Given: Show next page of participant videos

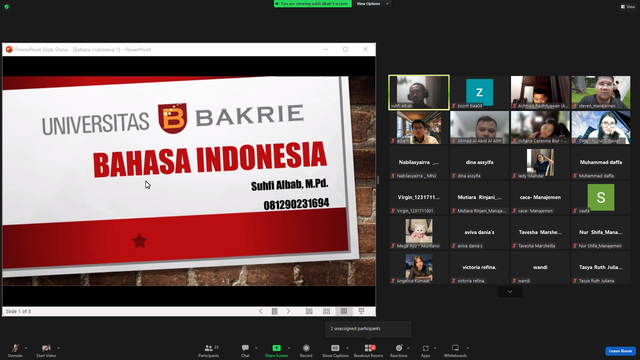Looking at the screenshot, I should pos(510,291).
